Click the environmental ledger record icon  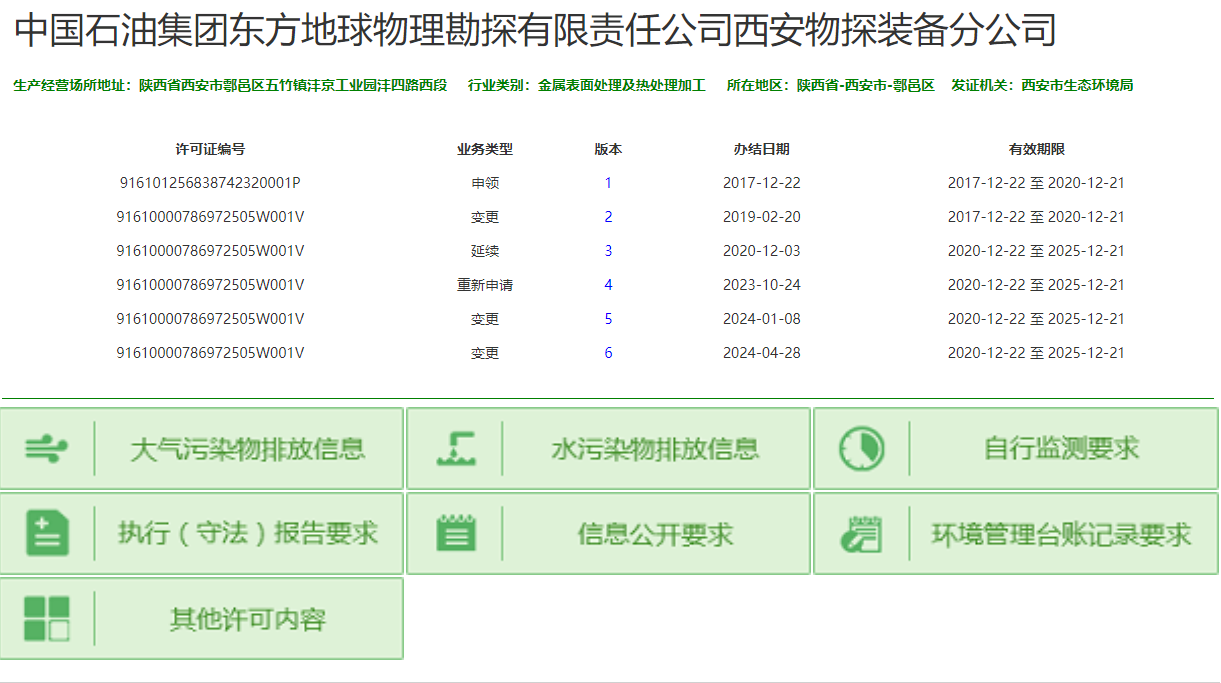(862, 534)
